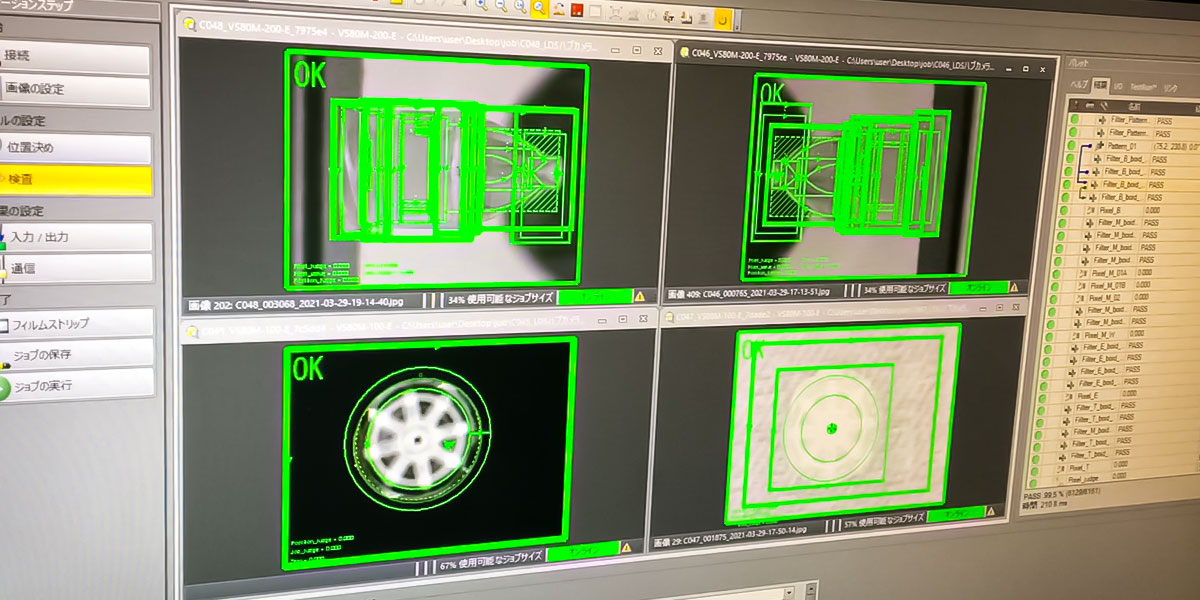Click warning triangle under the wheel image window
Screen dimensions: 1200x600
(625, 548)
